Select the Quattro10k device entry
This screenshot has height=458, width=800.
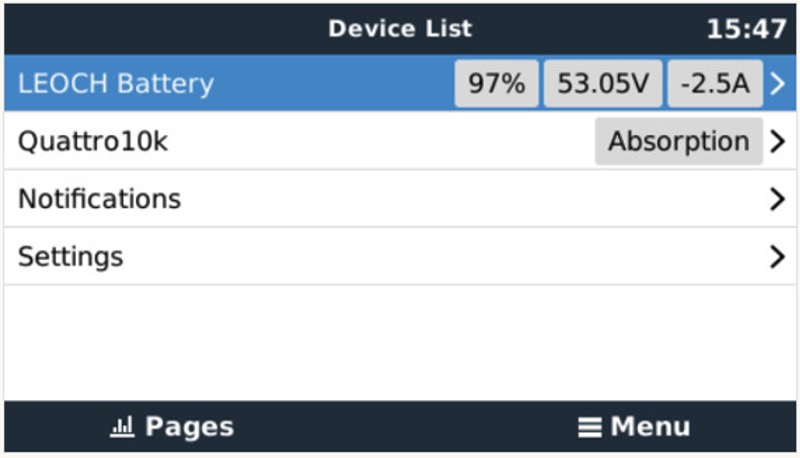pos(93,141)
